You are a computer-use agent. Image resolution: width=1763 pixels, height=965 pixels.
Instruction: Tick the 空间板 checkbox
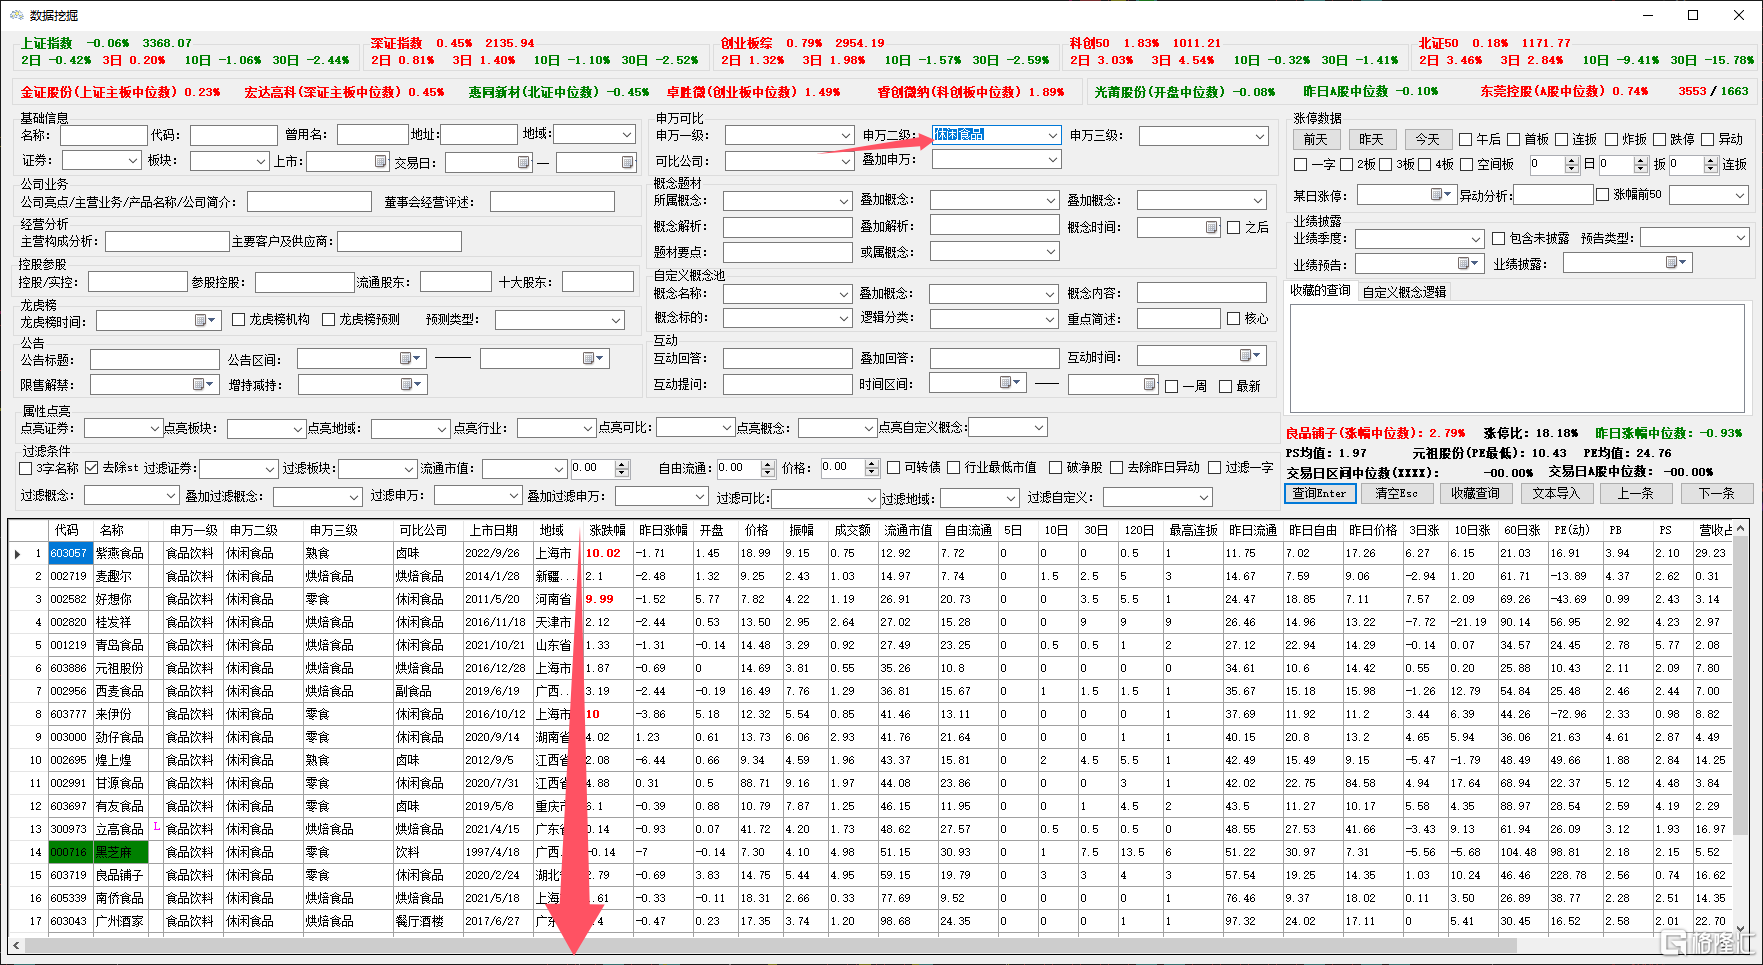click(1466, 165)
